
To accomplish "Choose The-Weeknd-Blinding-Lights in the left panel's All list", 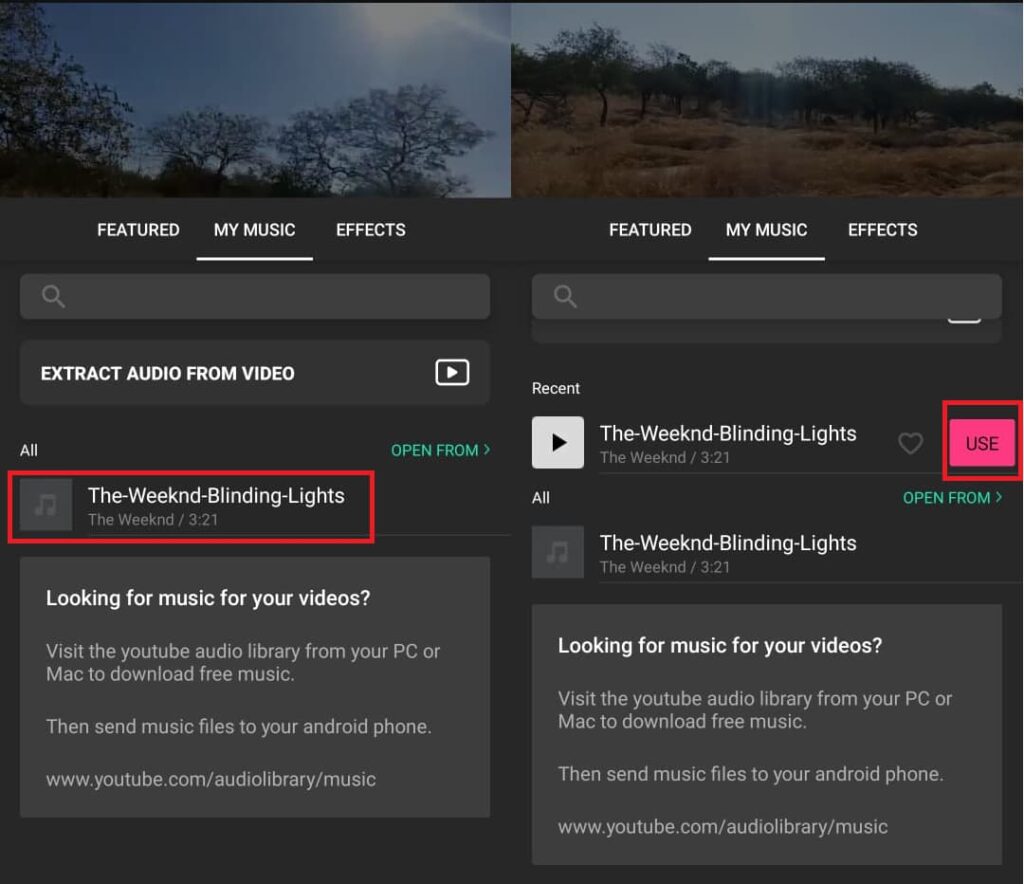I will point(216,496).
